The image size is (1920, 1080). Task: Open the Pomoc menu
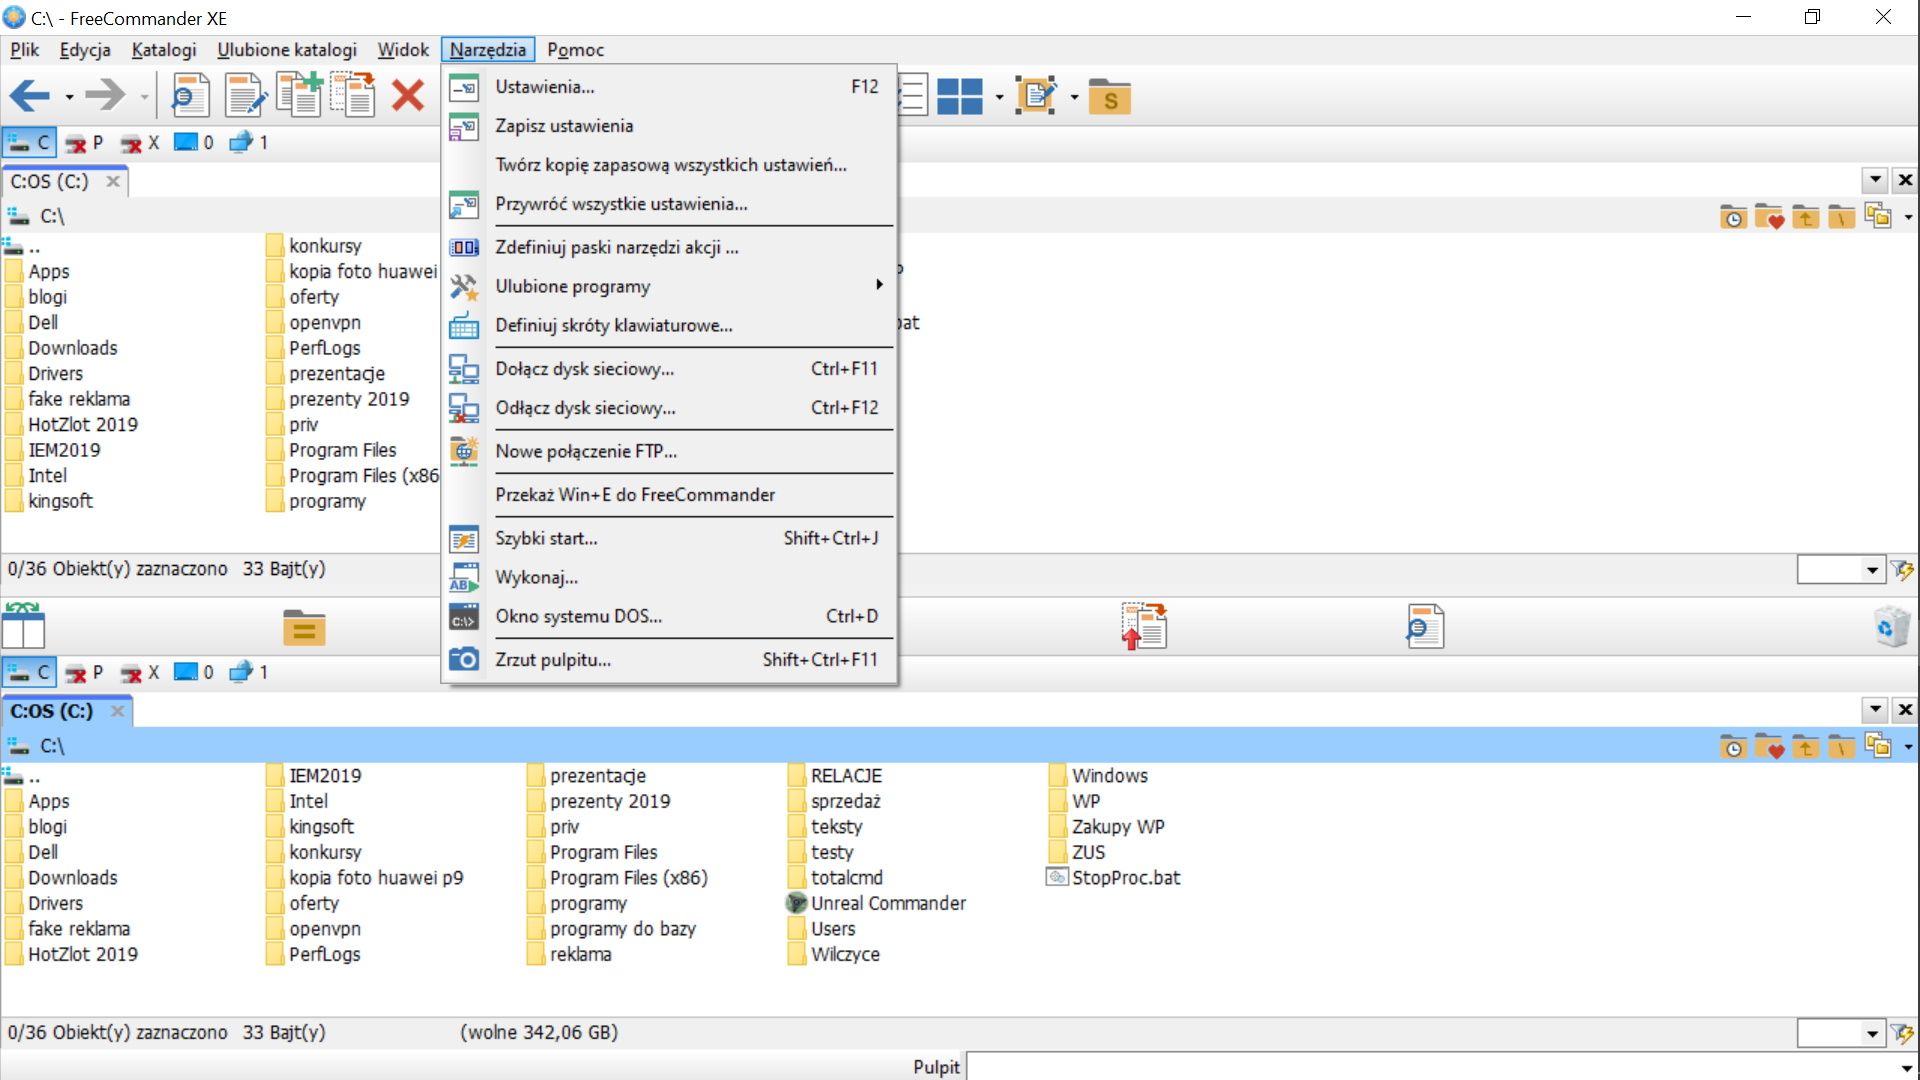coord(575,50)
